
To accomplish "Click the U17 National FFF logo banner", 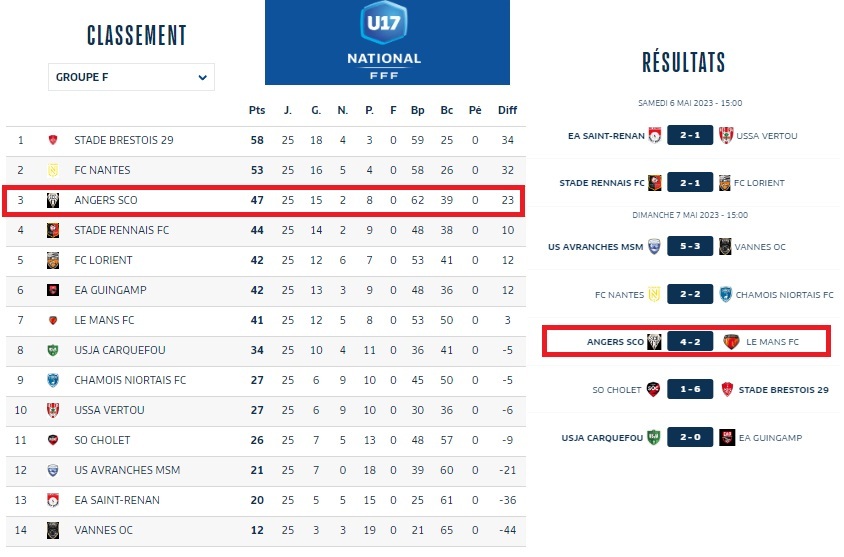I will [x=387, y=43].
